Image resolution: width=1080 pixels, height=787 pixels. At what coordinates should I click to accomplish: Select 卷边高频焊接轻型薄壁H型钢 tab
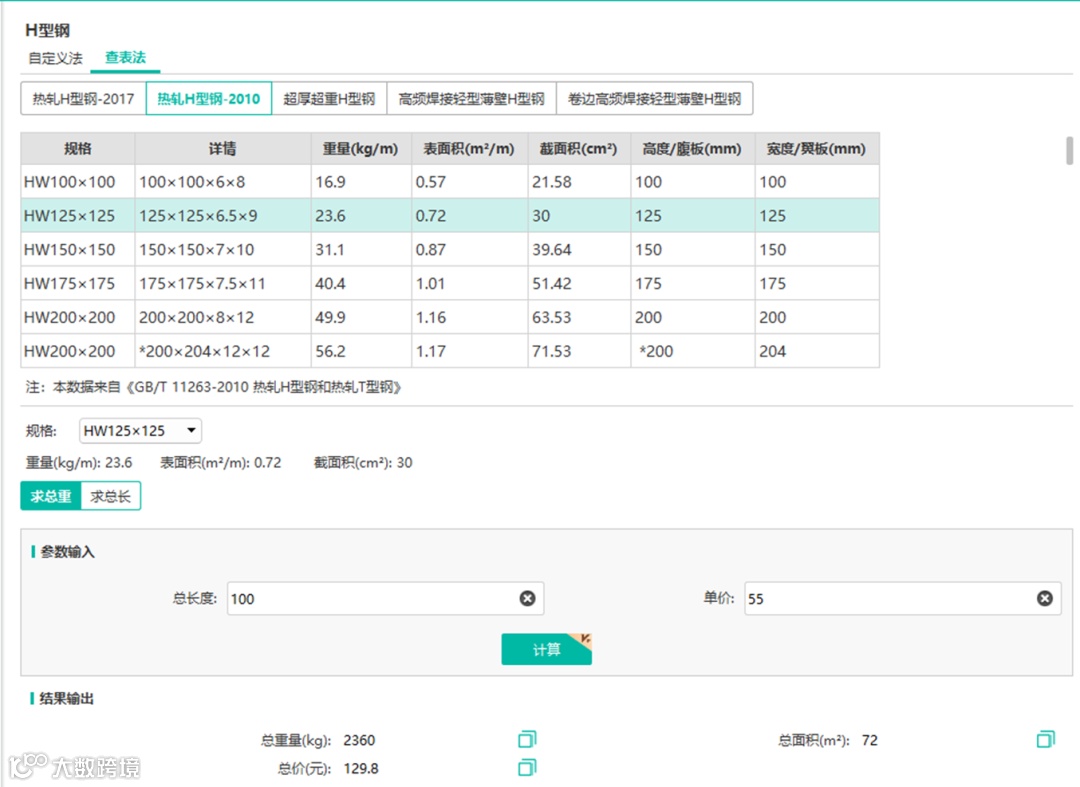pos(654,98)
